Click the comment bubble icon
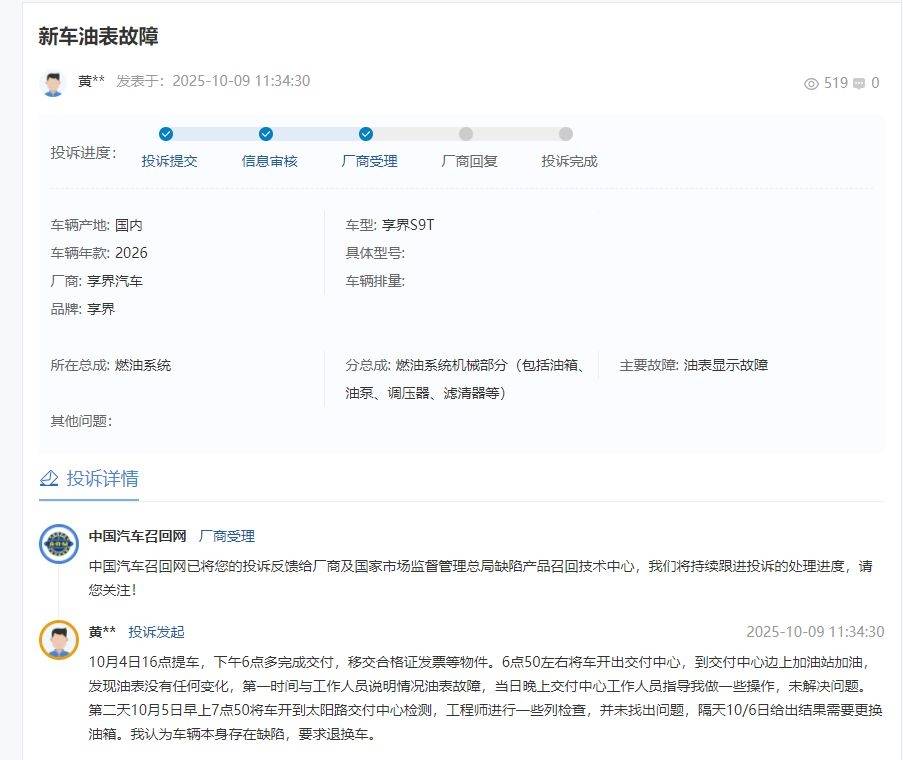Viewport: 903px width, 760px height. [859, 84]
